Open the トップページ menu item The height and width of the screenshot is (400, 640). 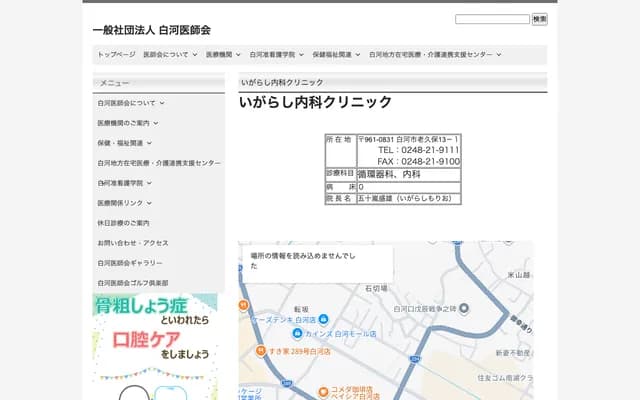tap(116, 54)
